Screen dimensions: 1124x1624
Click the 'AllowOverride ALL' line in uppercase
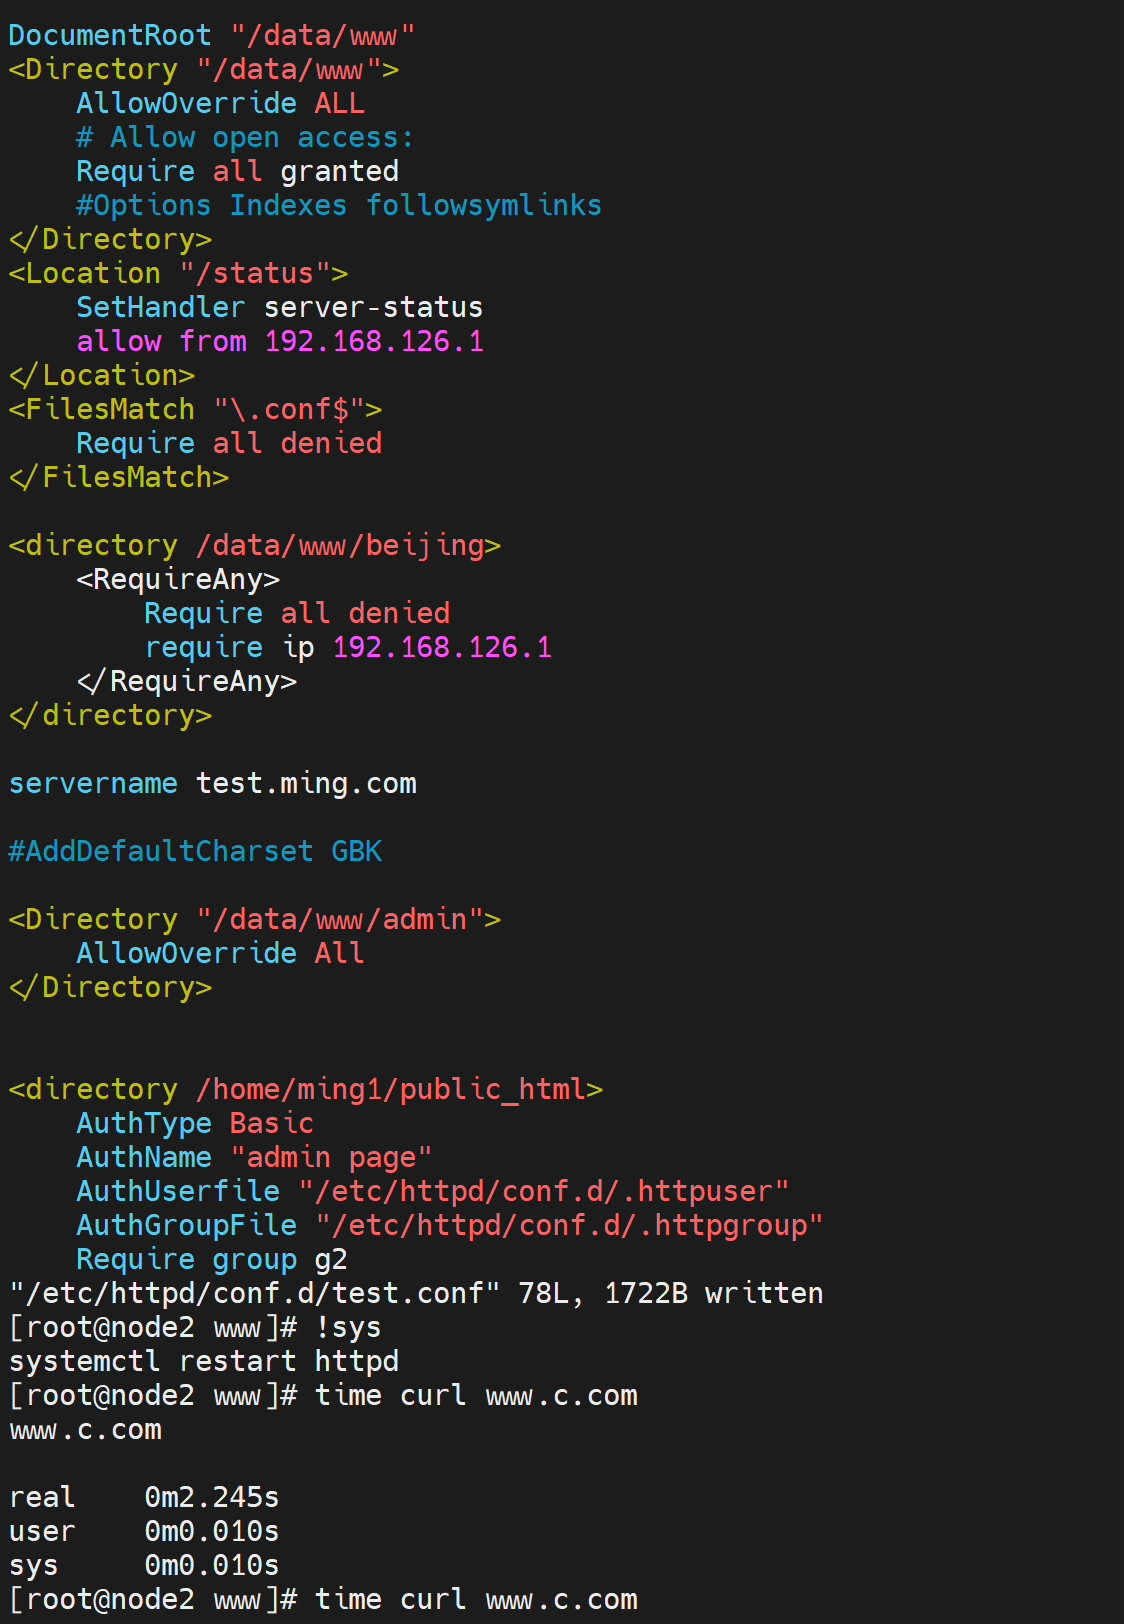(220, 104)
